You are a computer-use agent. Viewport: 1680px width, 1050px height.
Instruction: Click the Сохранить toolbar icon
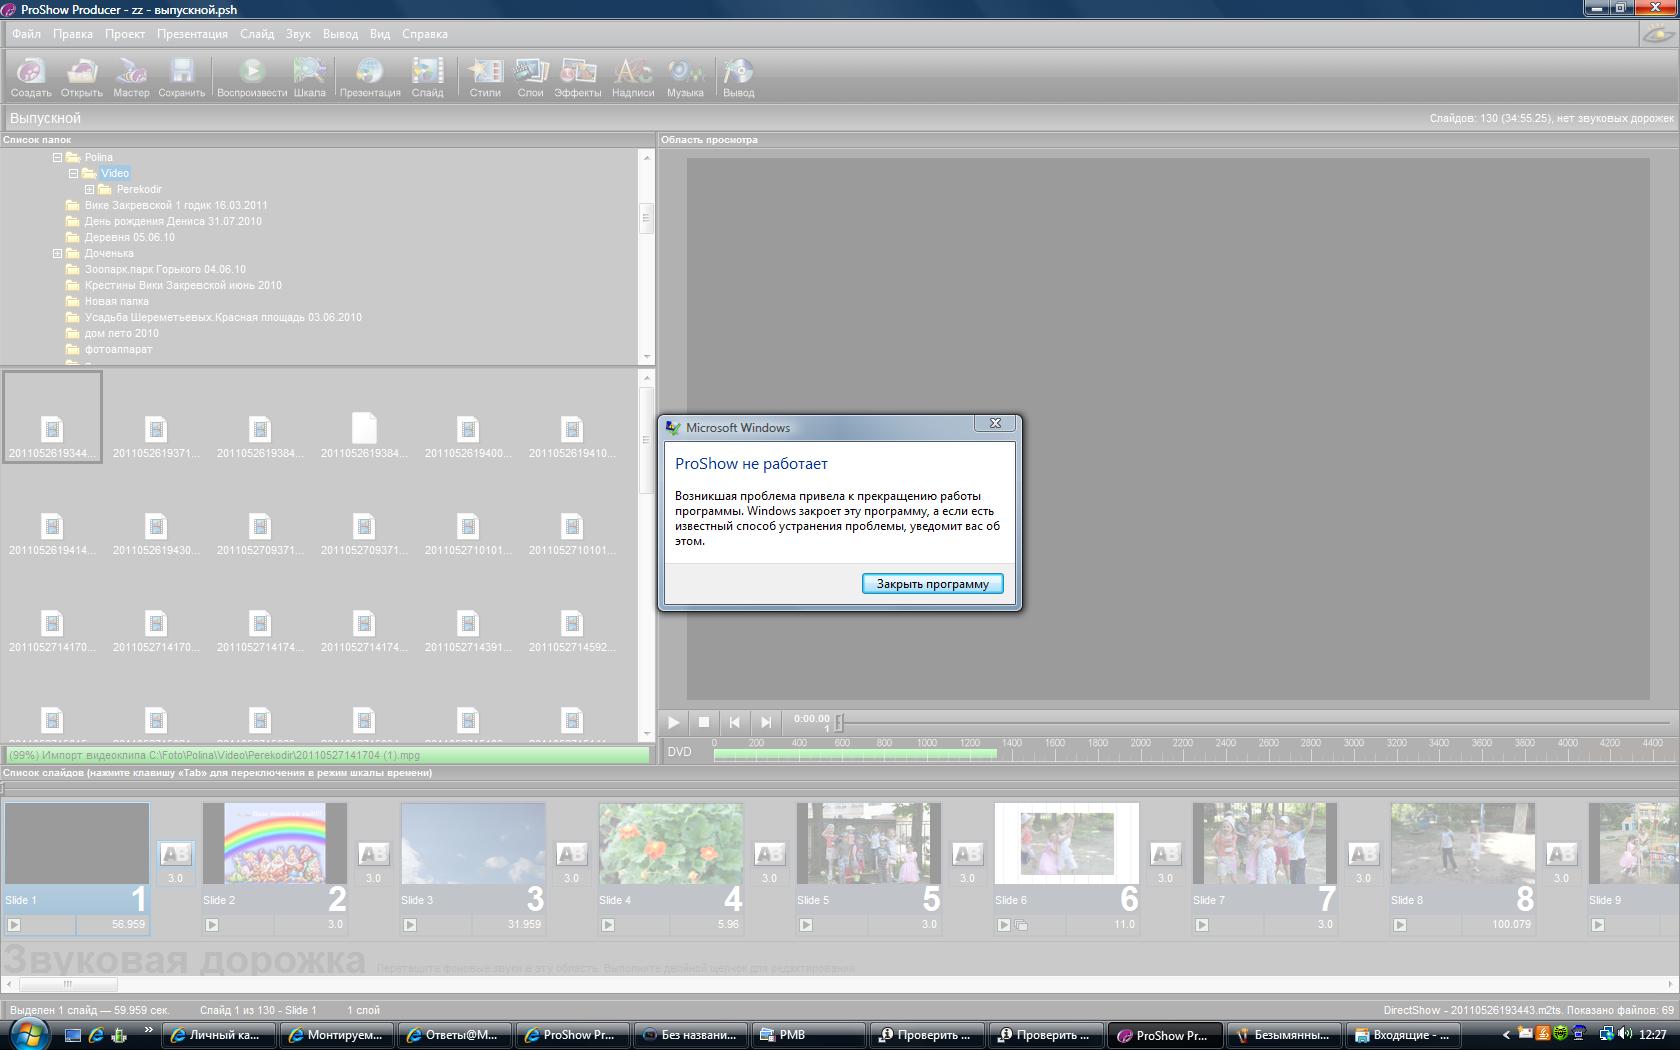(x=181, y=77)
